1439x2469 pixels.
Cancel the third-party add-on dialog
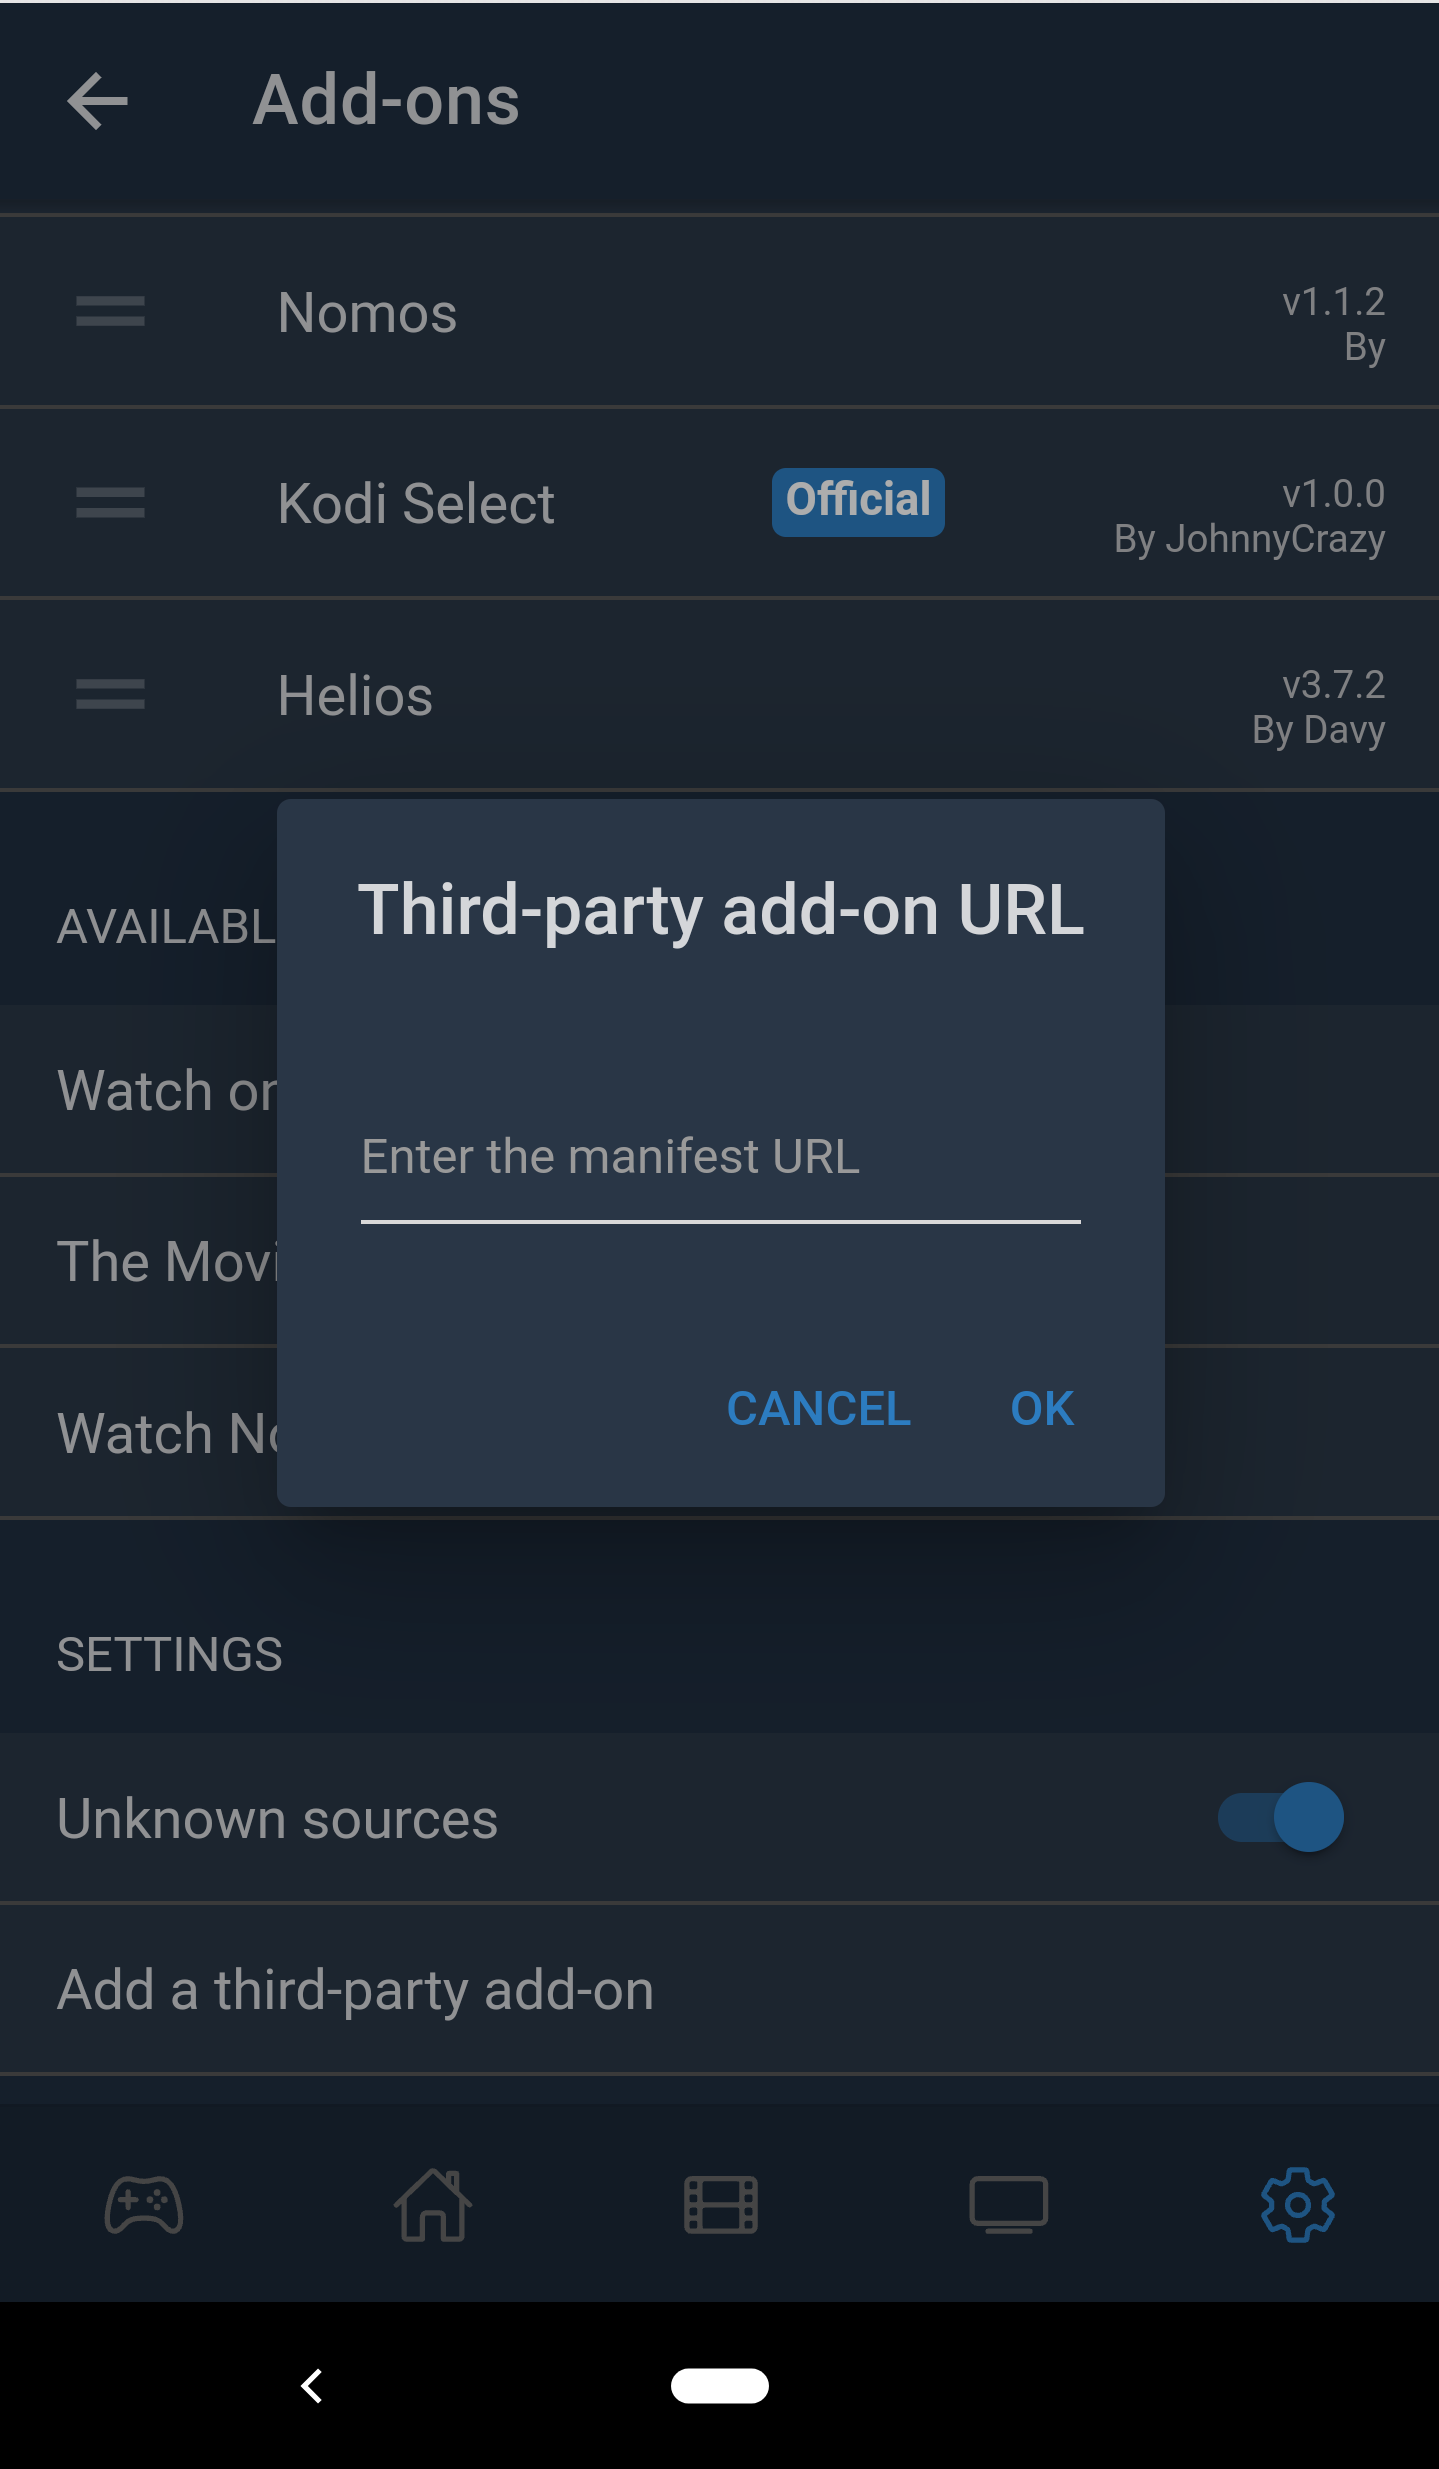[818, 1409]
